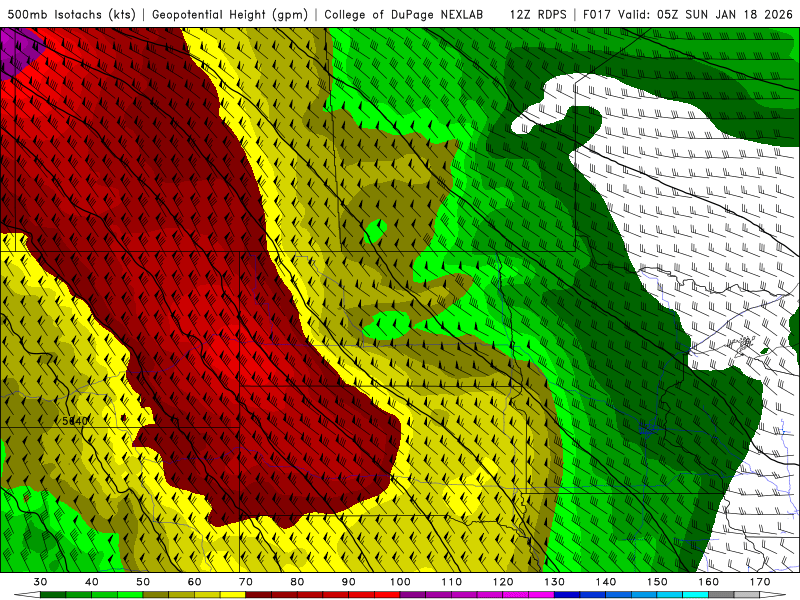Click the '140' legend scale value

(606, 582)
